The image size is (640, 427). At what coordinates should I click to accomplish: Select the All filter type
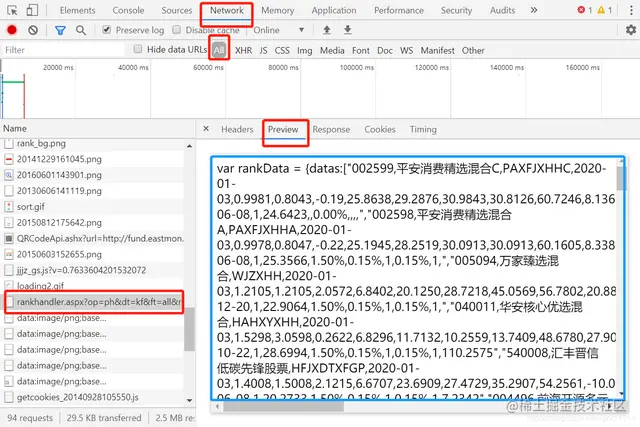[219, 50]
